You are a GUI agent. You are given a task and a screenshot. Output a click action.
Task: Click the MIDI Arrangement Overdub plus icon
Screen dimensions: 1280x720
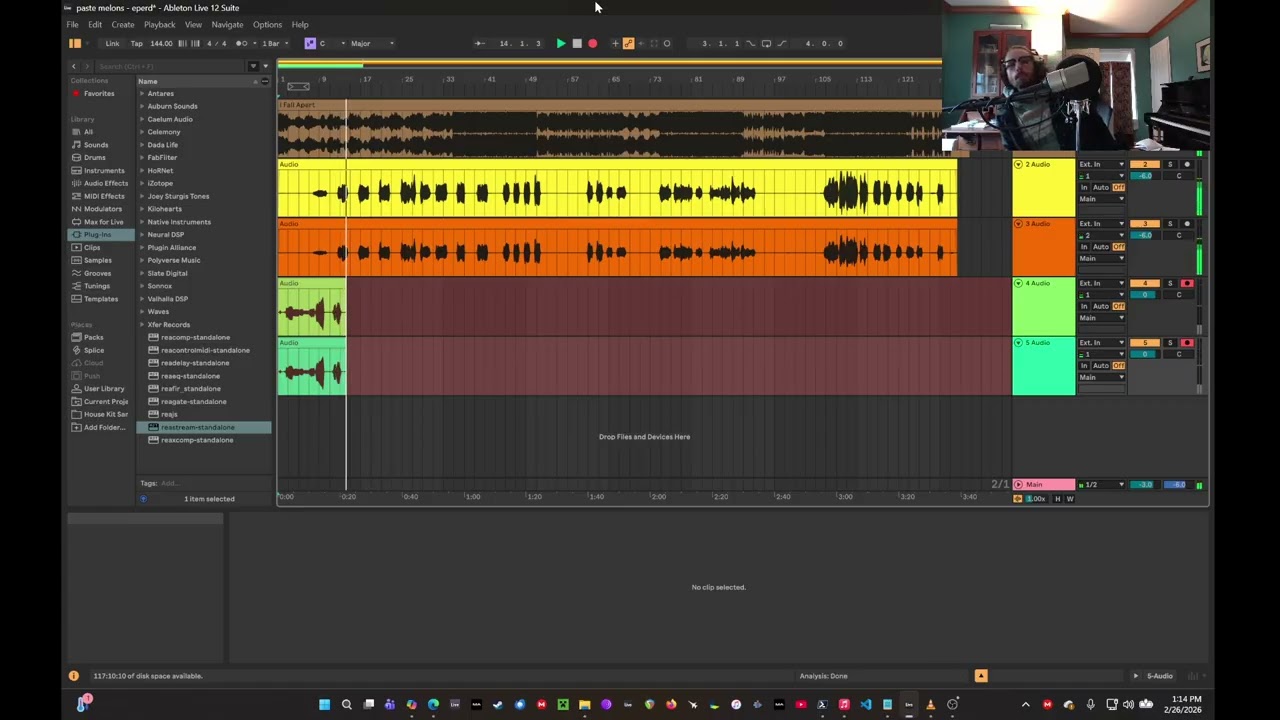615,43
